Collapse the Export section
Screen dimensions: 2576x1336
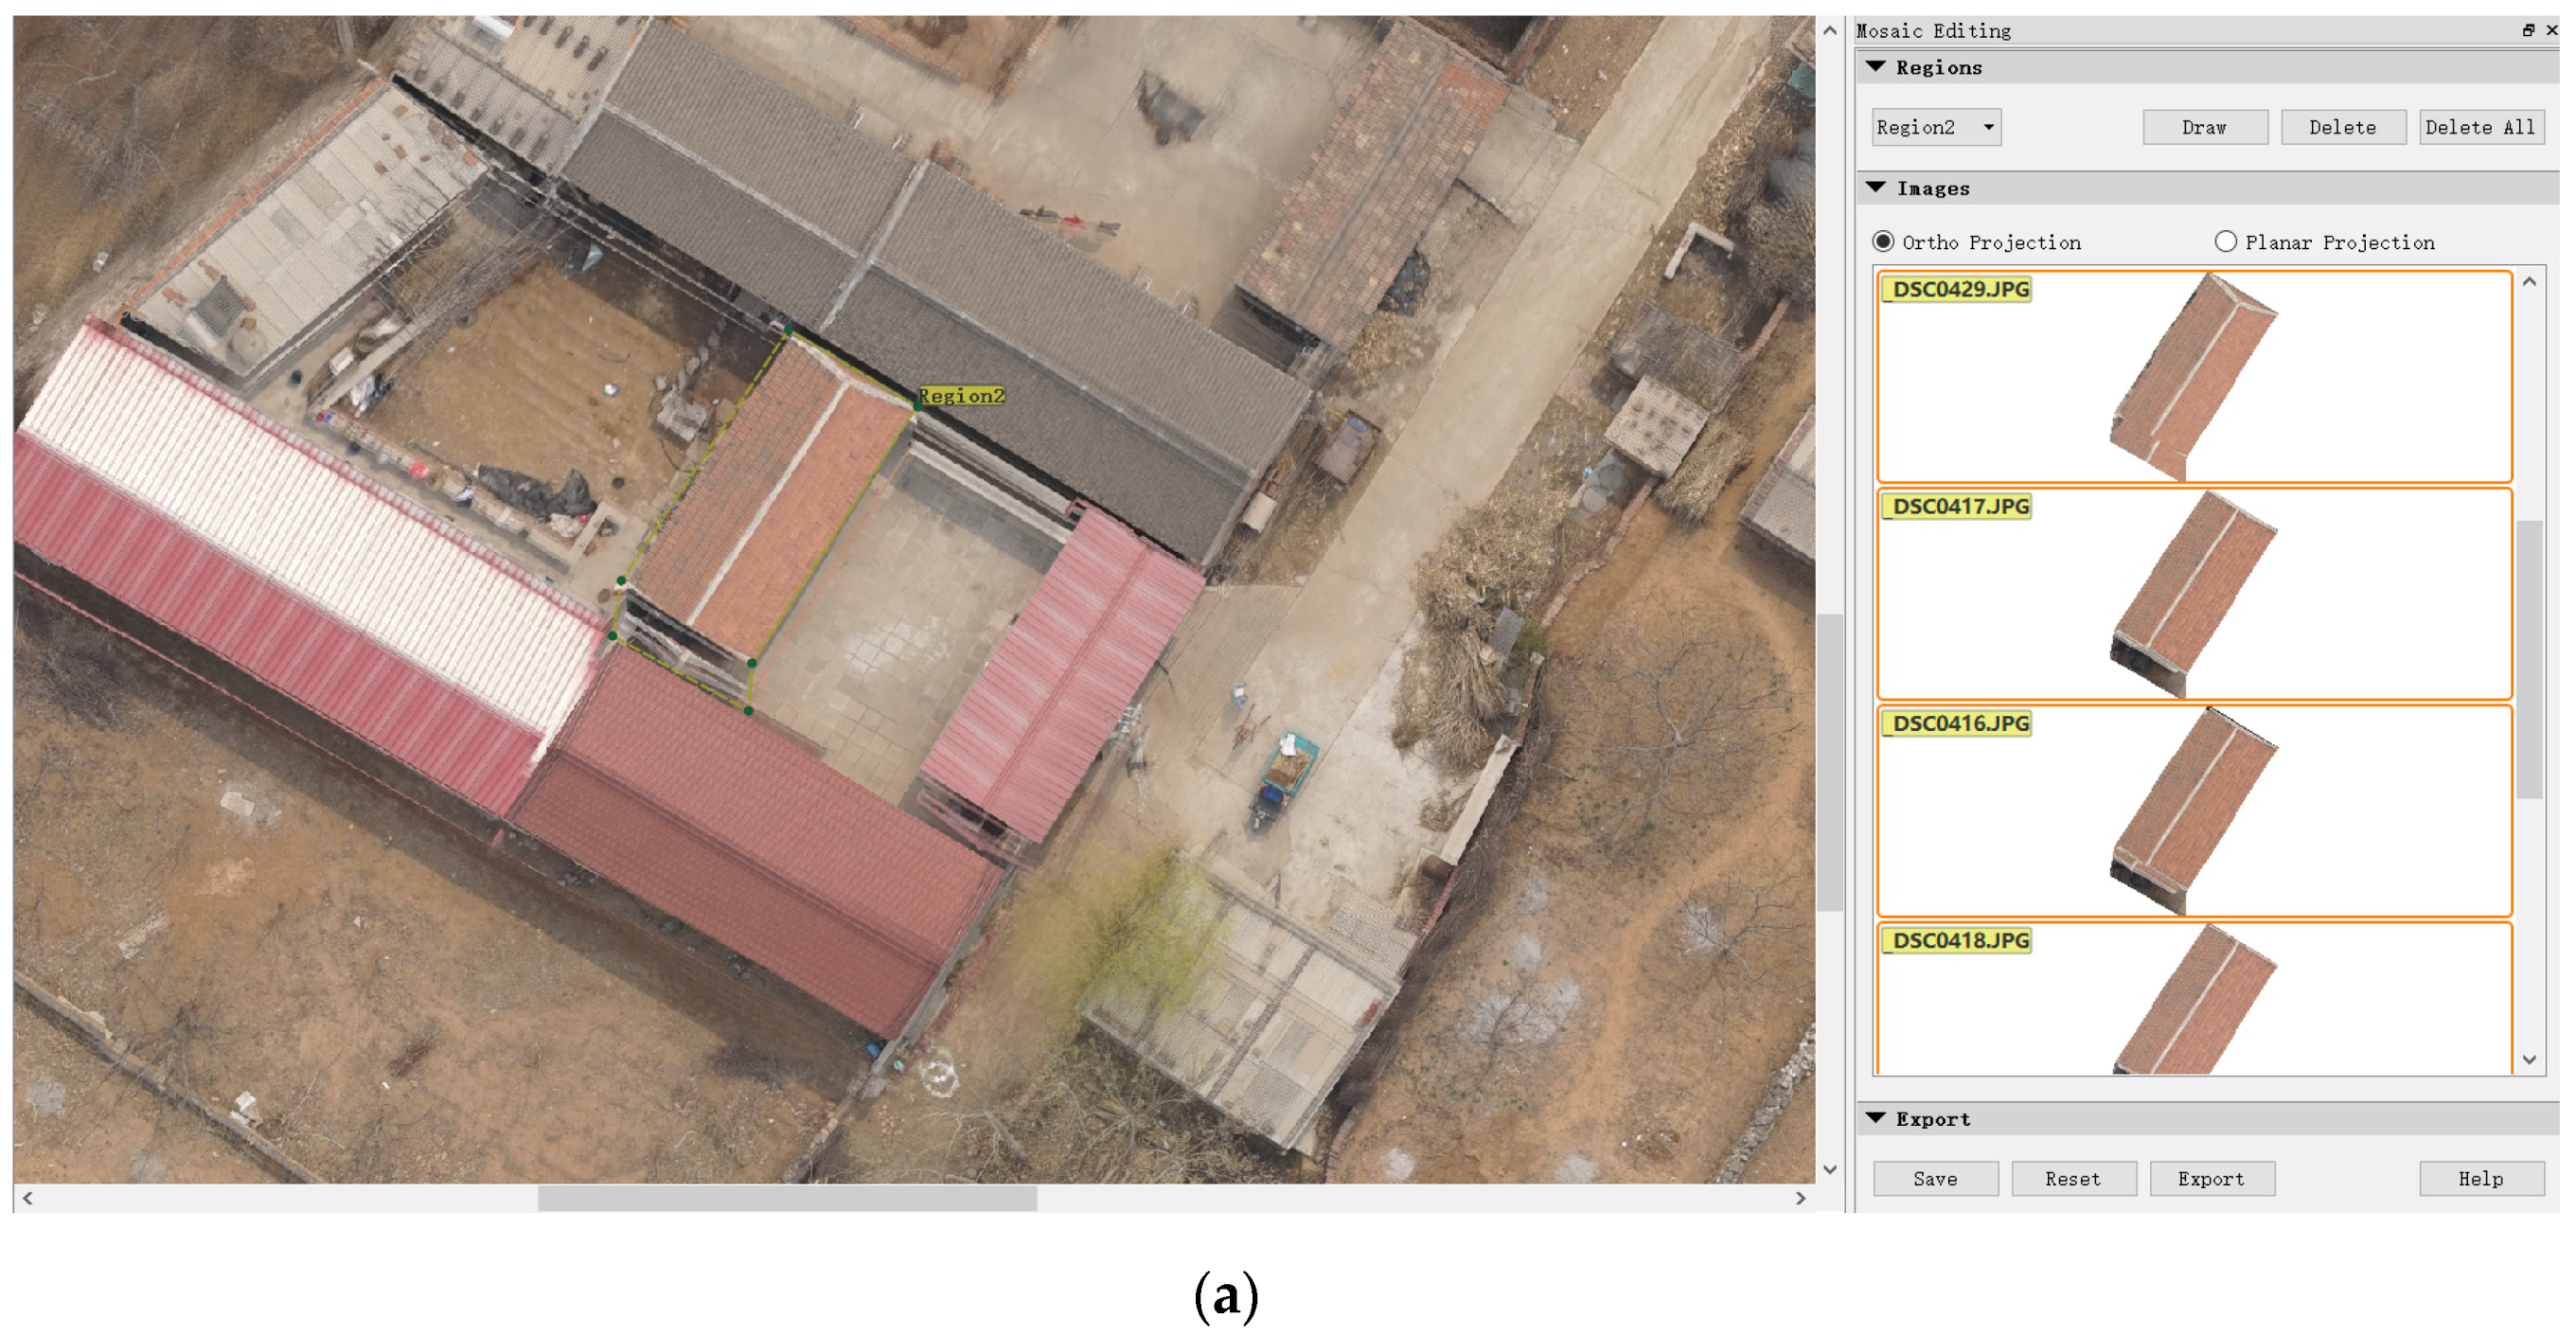(1876, 1118)
